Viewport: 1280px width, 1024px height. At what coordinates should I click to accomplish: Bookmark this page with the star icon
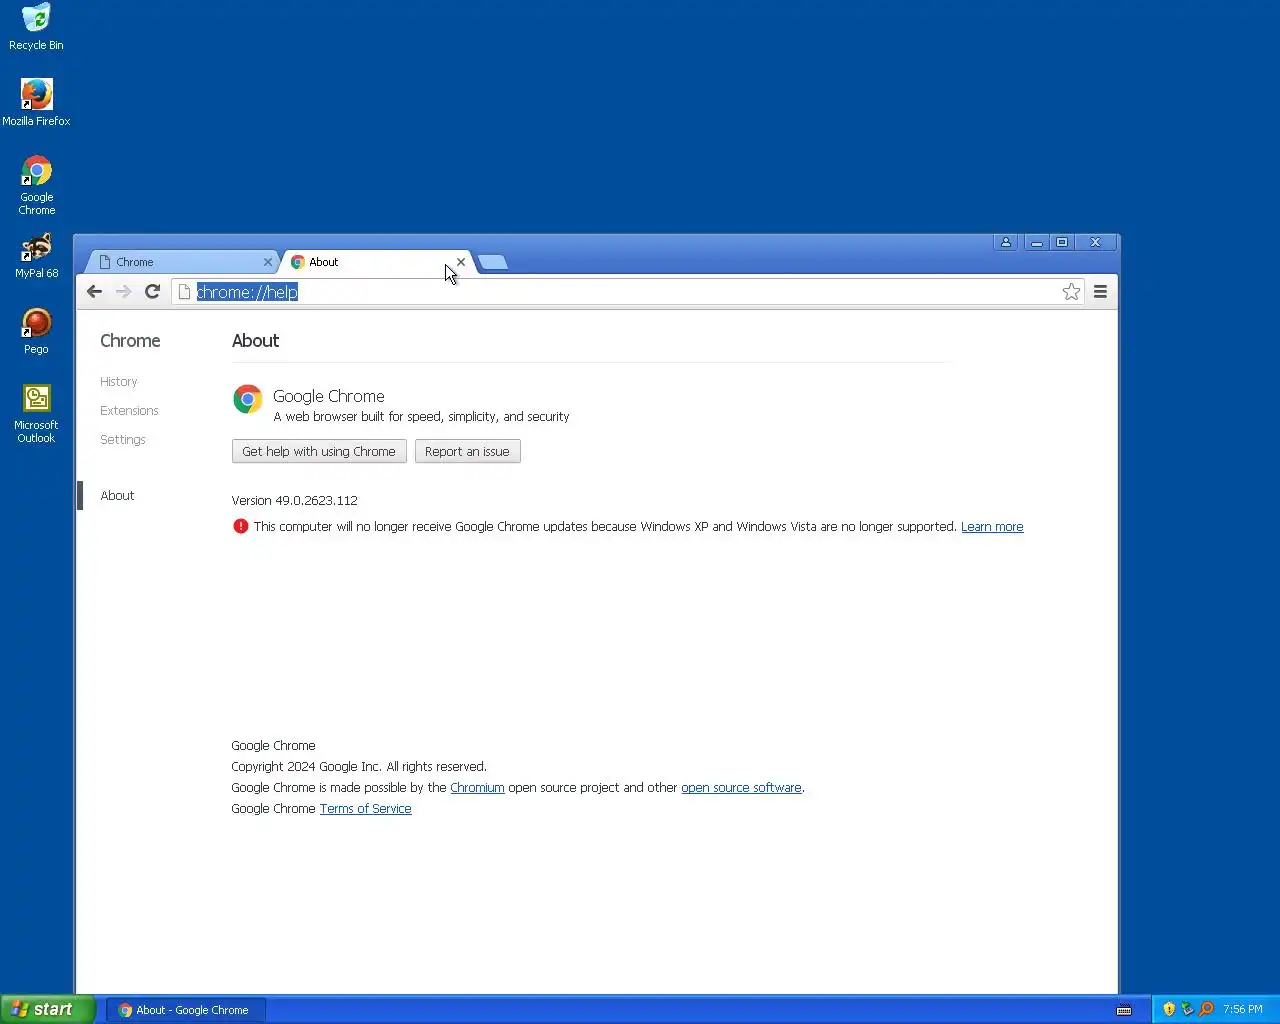click(1071, 292)
